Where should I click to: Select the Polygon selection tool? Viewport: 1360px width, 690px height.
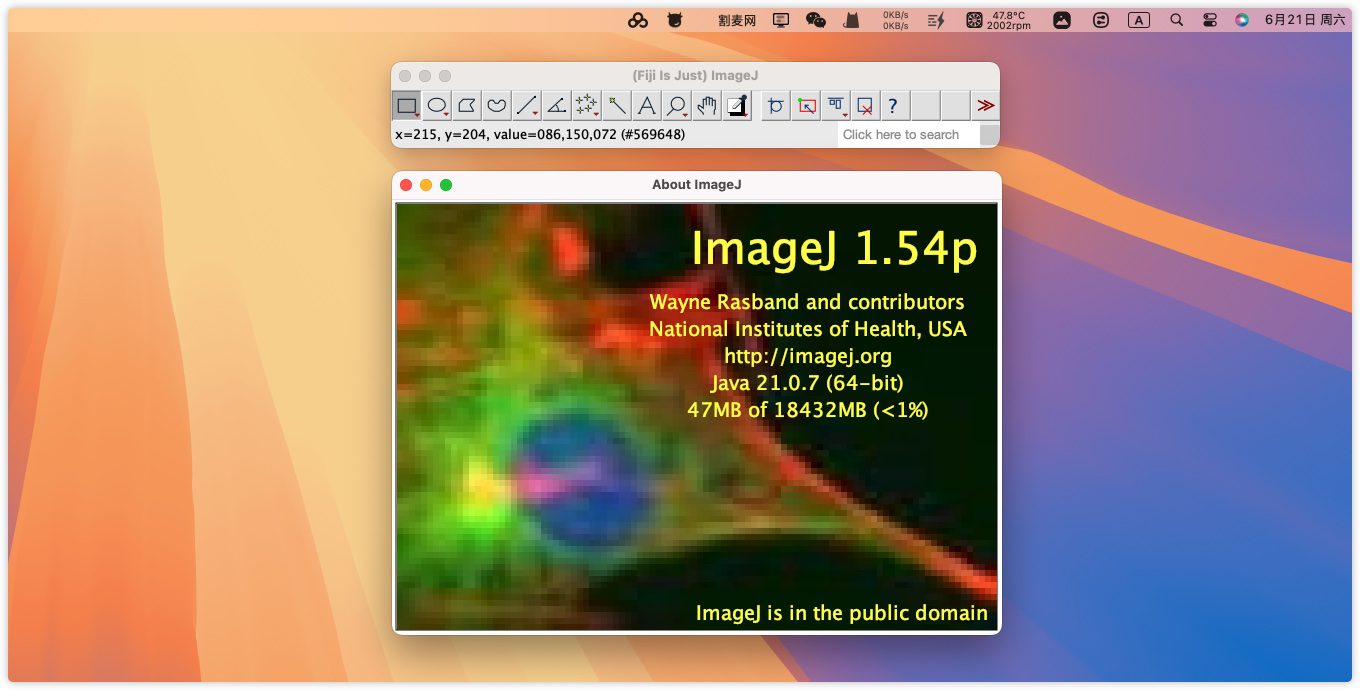[467, 105]
